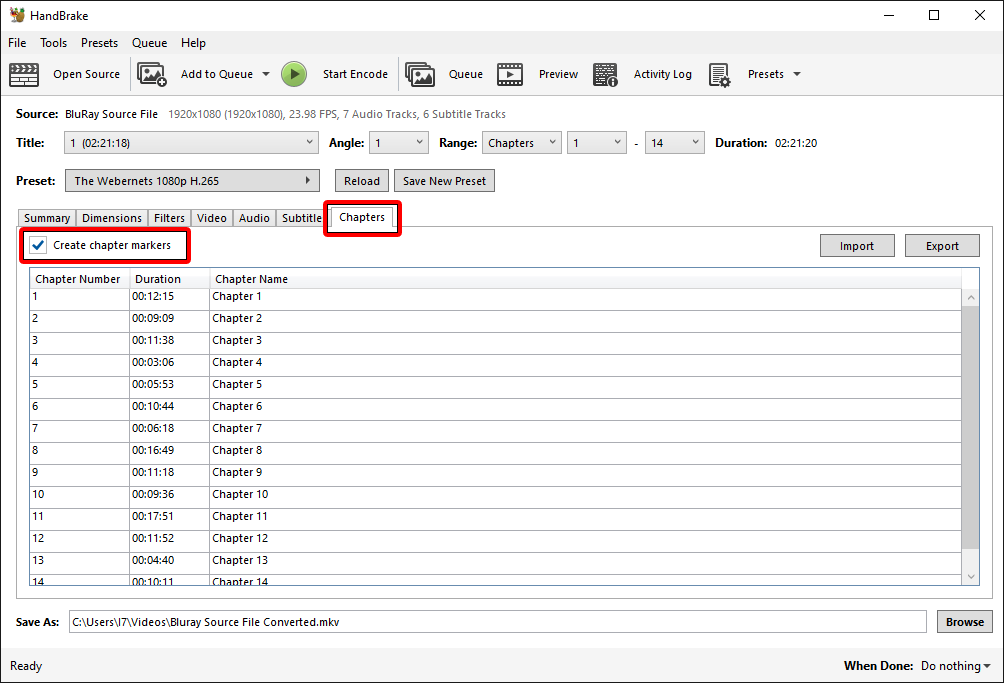Click the chapter list vertical scrollbar thumb
Screen dimensions: 1004x683
pos(971,427)
